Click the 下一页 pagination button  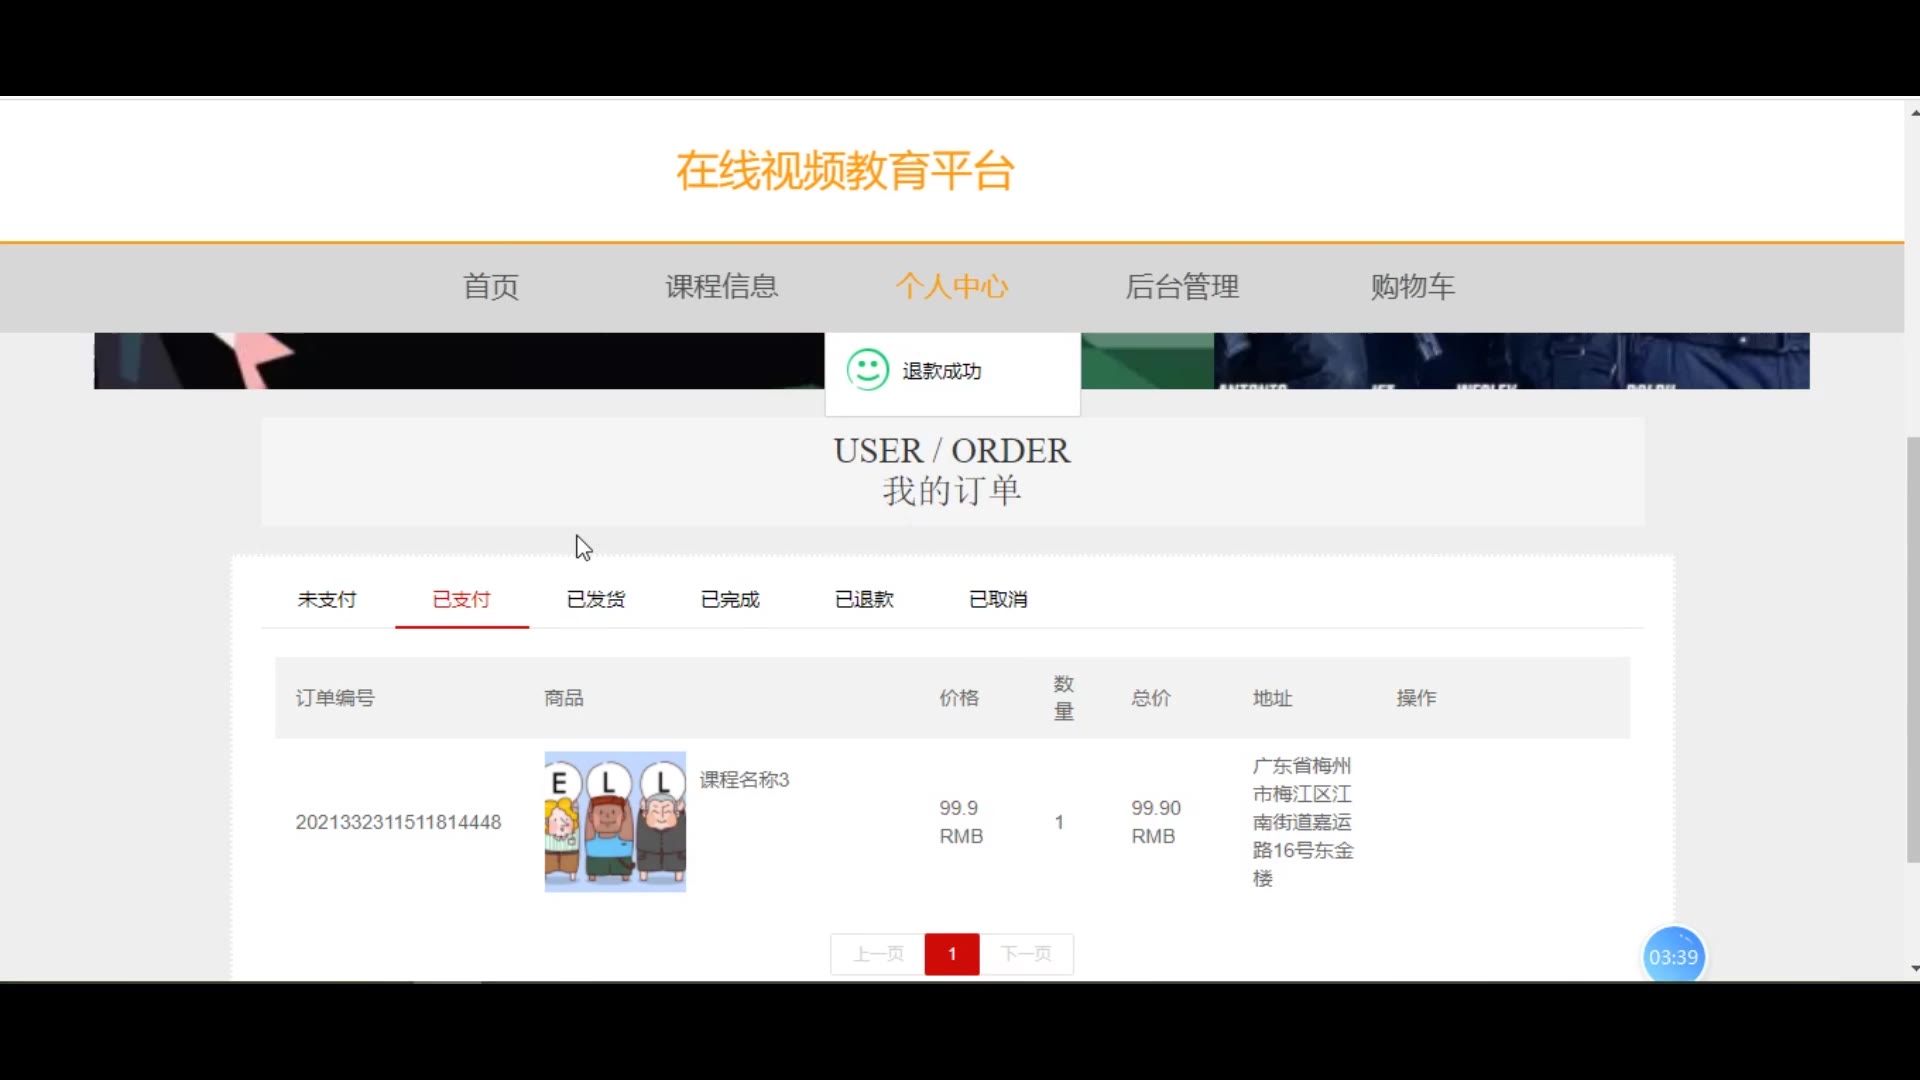tap(1026, 954)
